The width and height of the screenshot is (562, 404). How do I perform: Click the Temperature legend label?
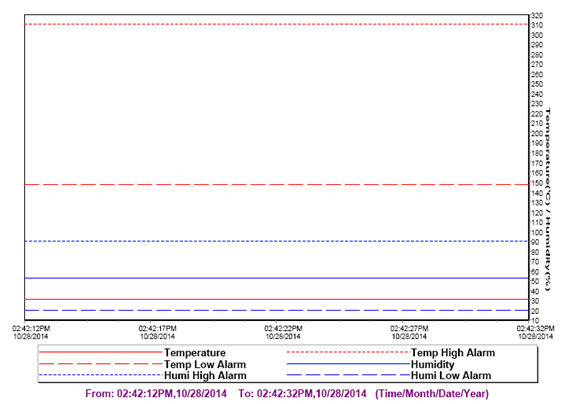click(195, 353)
